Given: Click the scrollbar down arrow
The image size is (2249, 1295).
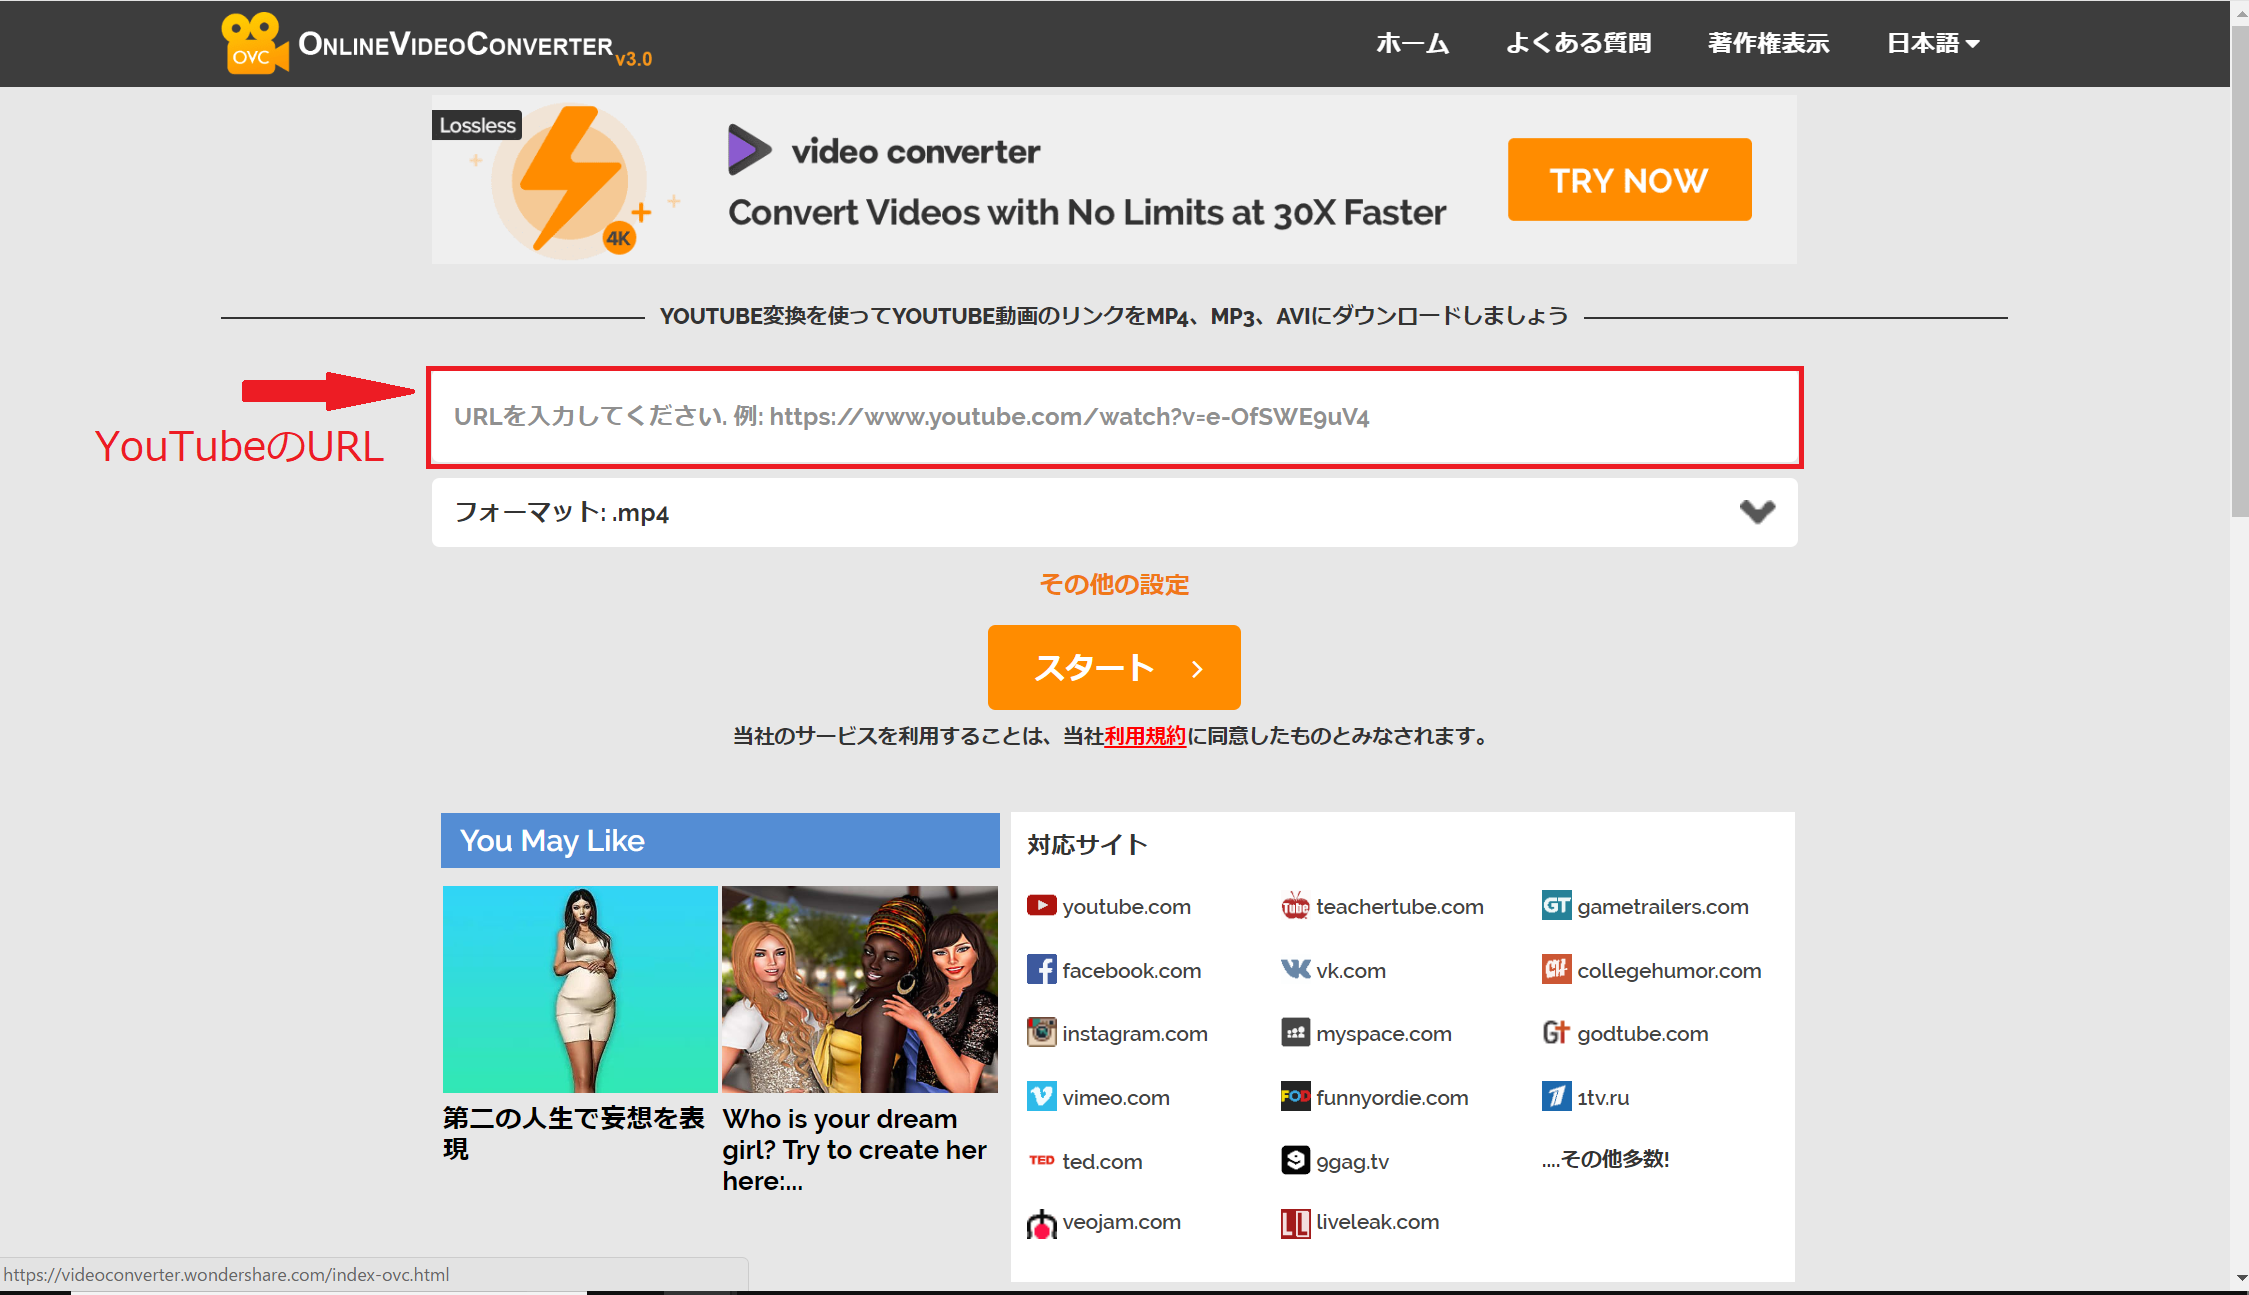Looking at the screenshot, I should 2239,1278.
